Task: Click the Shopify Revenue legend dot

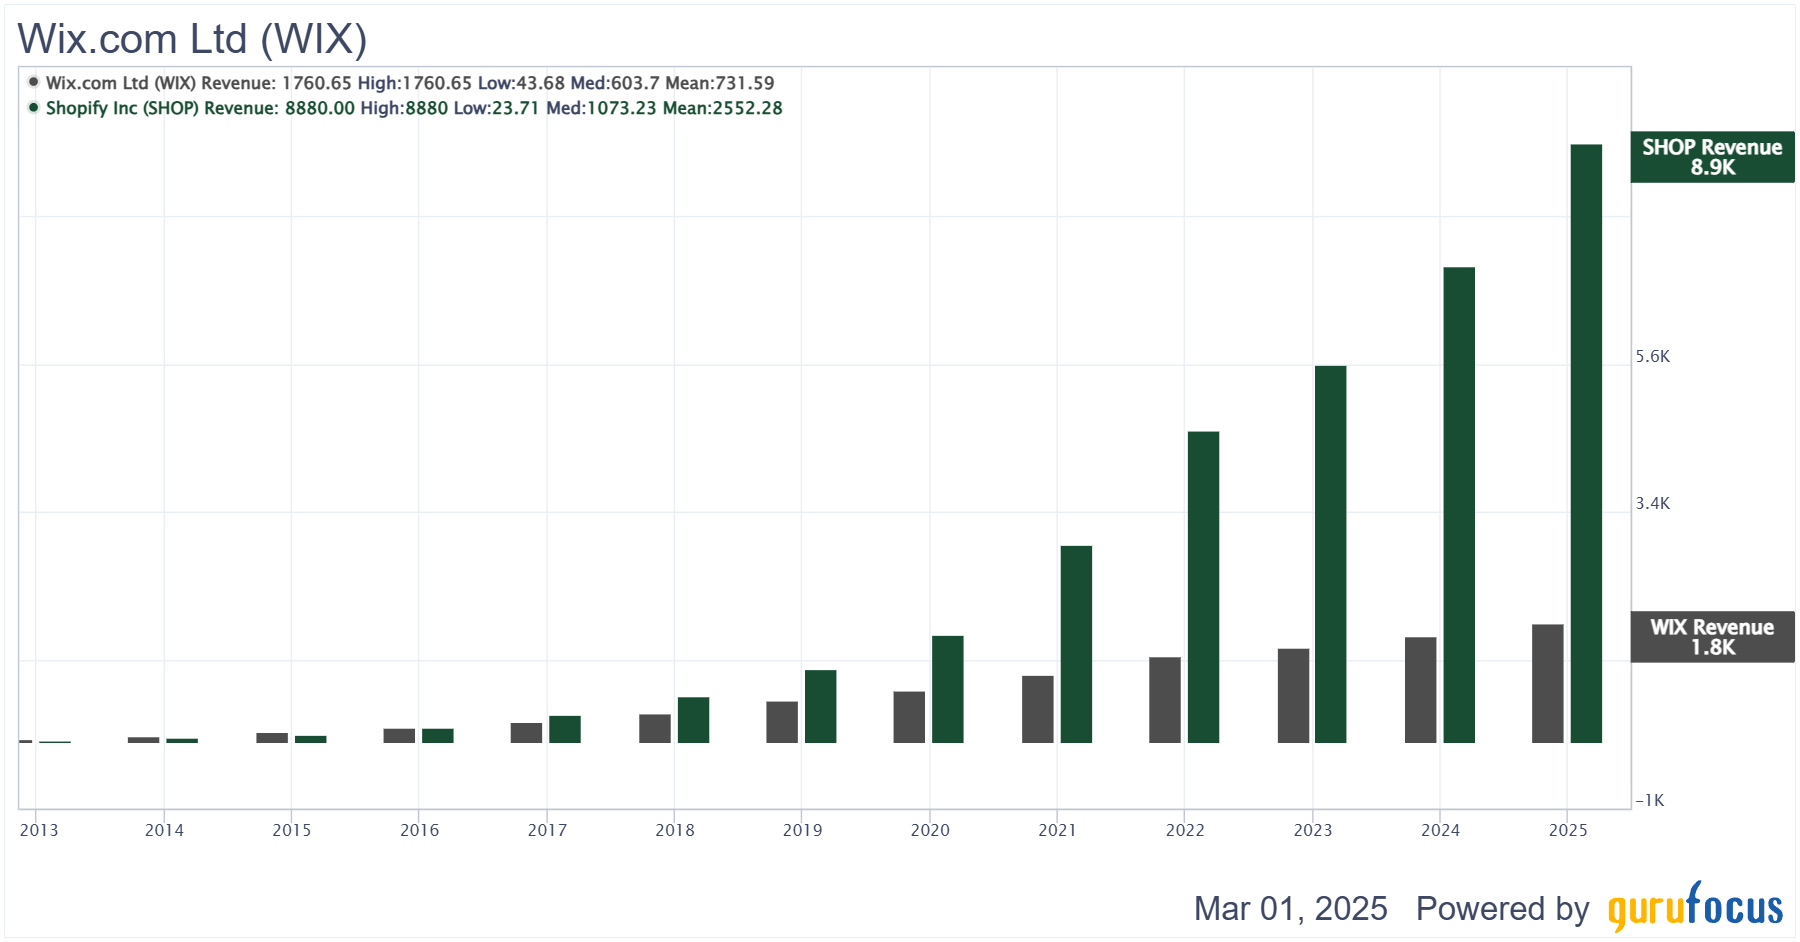Action: 34,107
